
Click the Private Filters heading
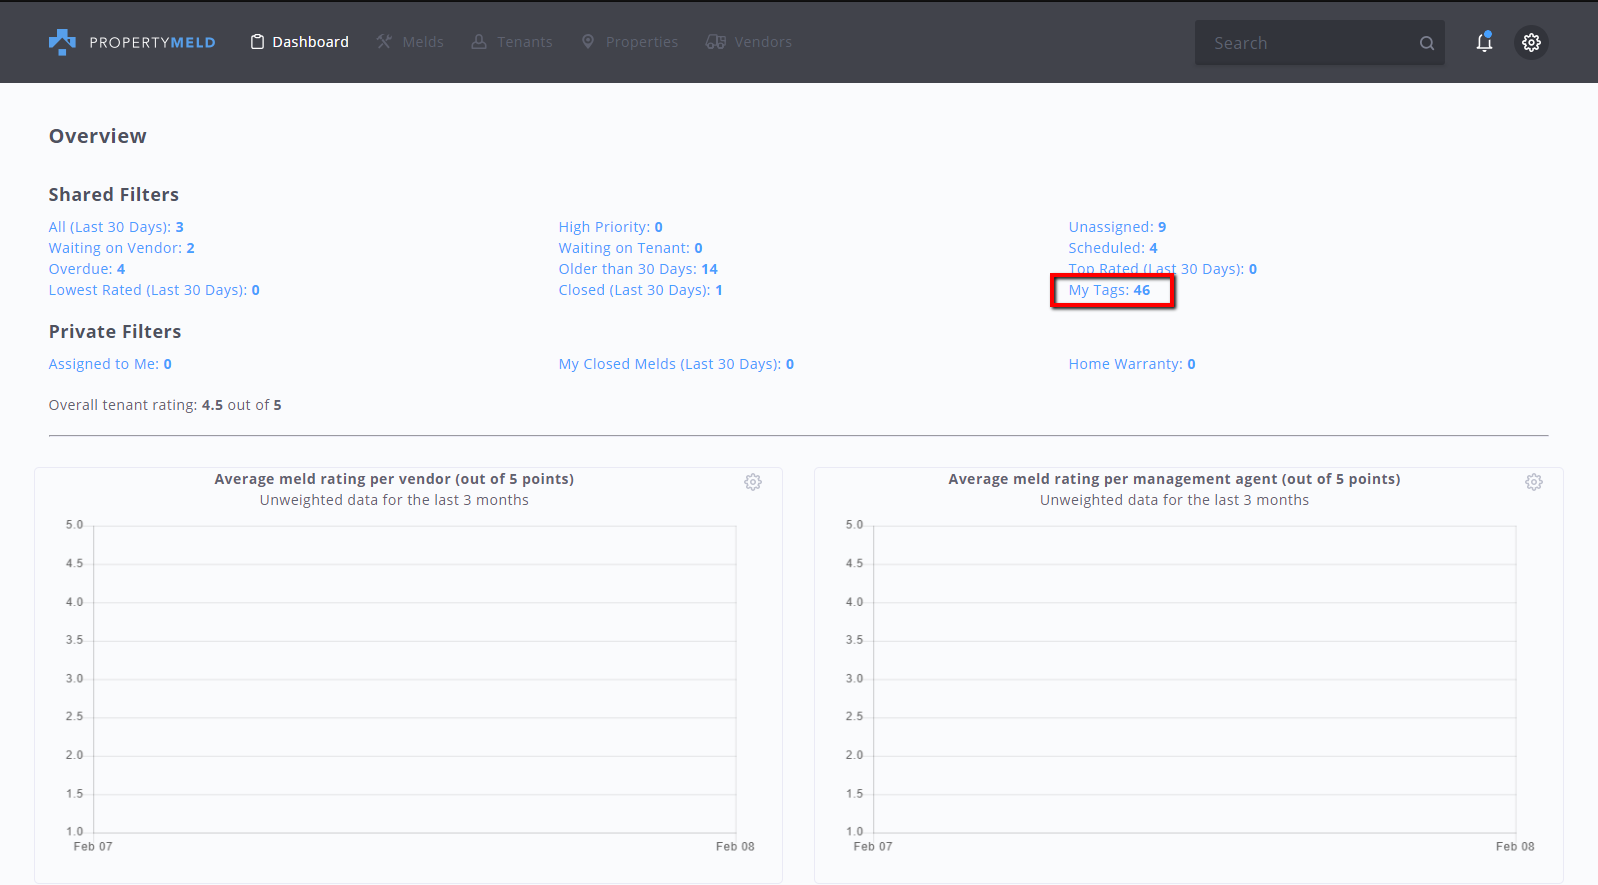[x=115, y=332]
